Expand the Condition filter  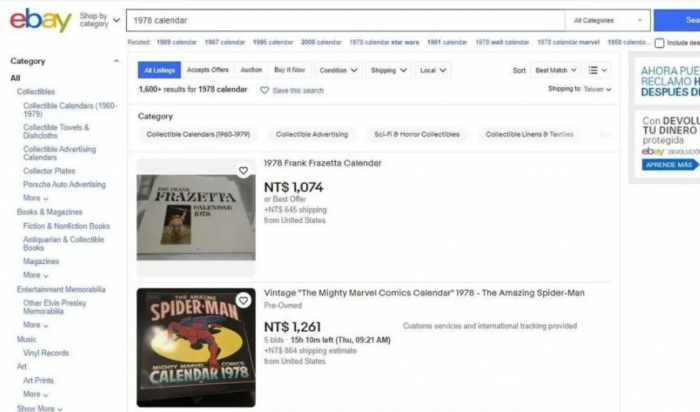click(338, 70)
